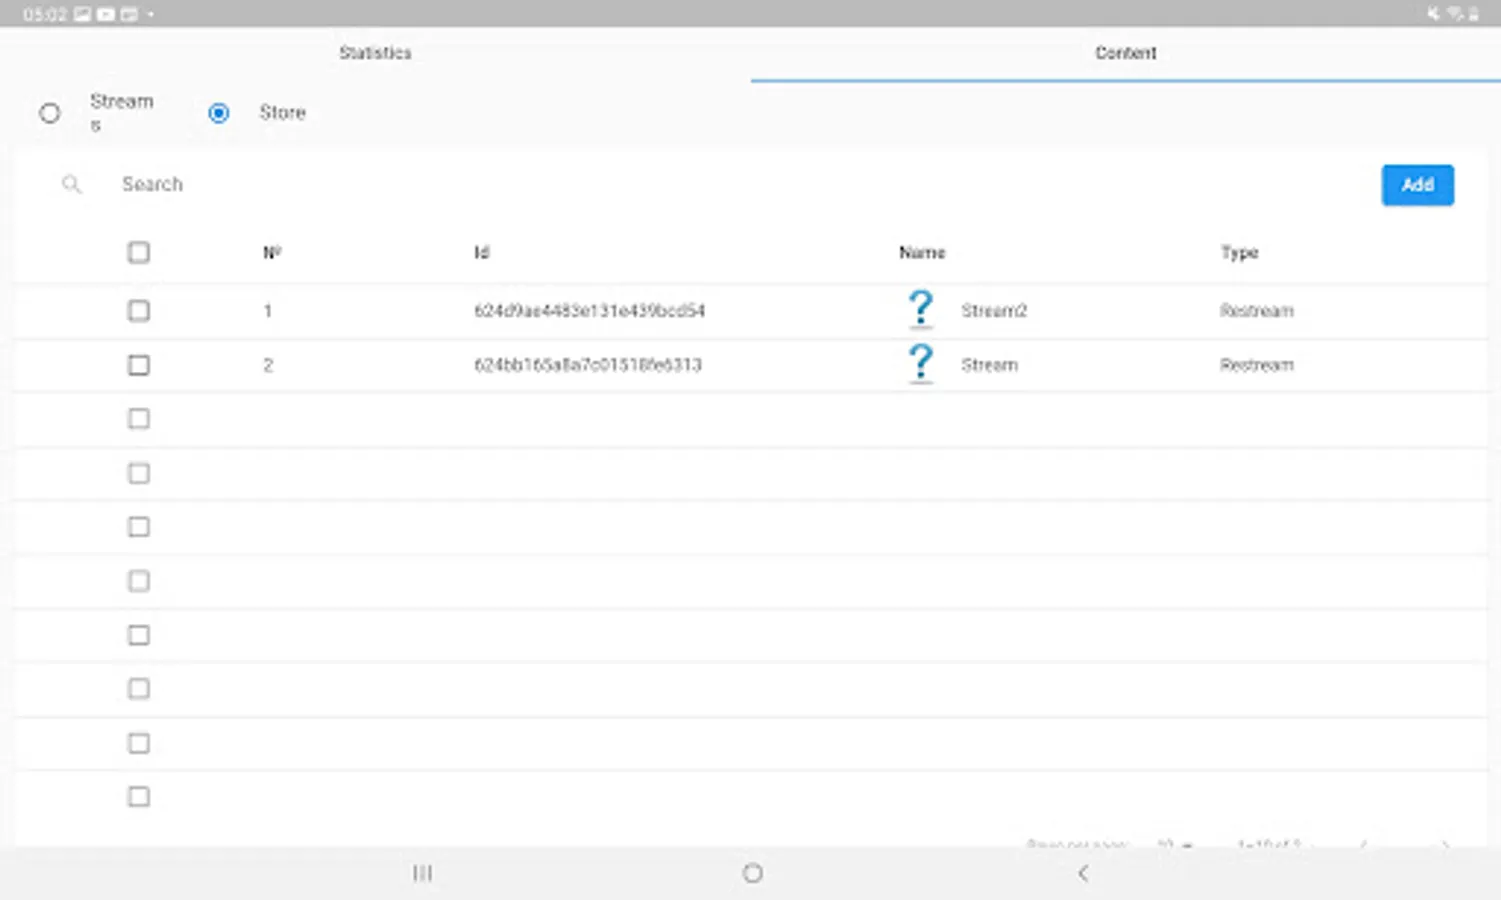Click the question mark icon beside Stream
Screen dimensions: 1501x900
tap(921, 363)
